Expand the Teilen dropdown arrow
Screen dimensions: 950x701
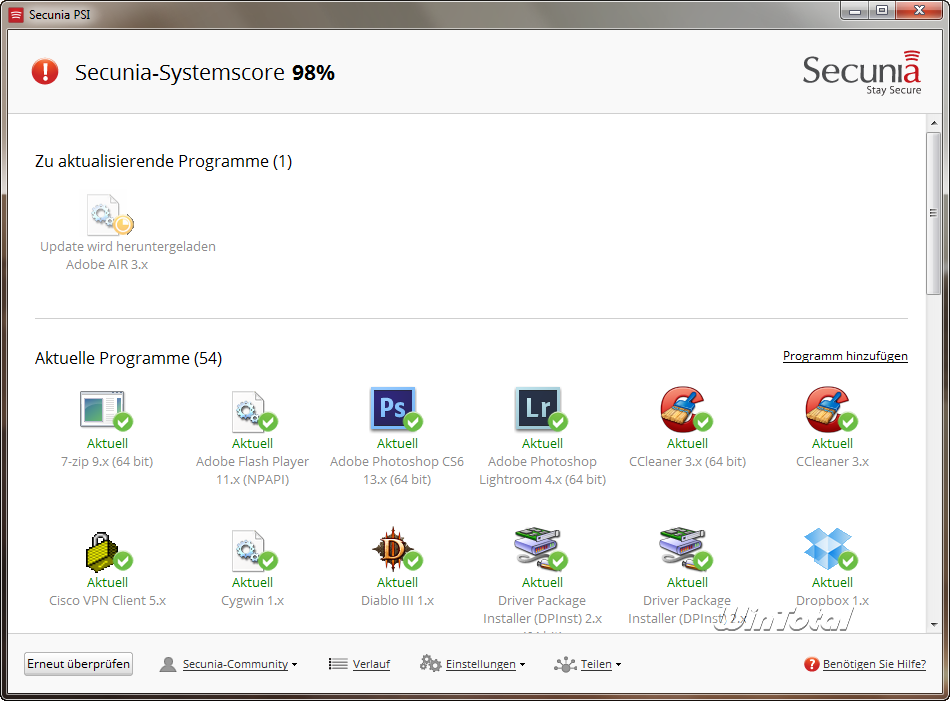coord(619,665)
